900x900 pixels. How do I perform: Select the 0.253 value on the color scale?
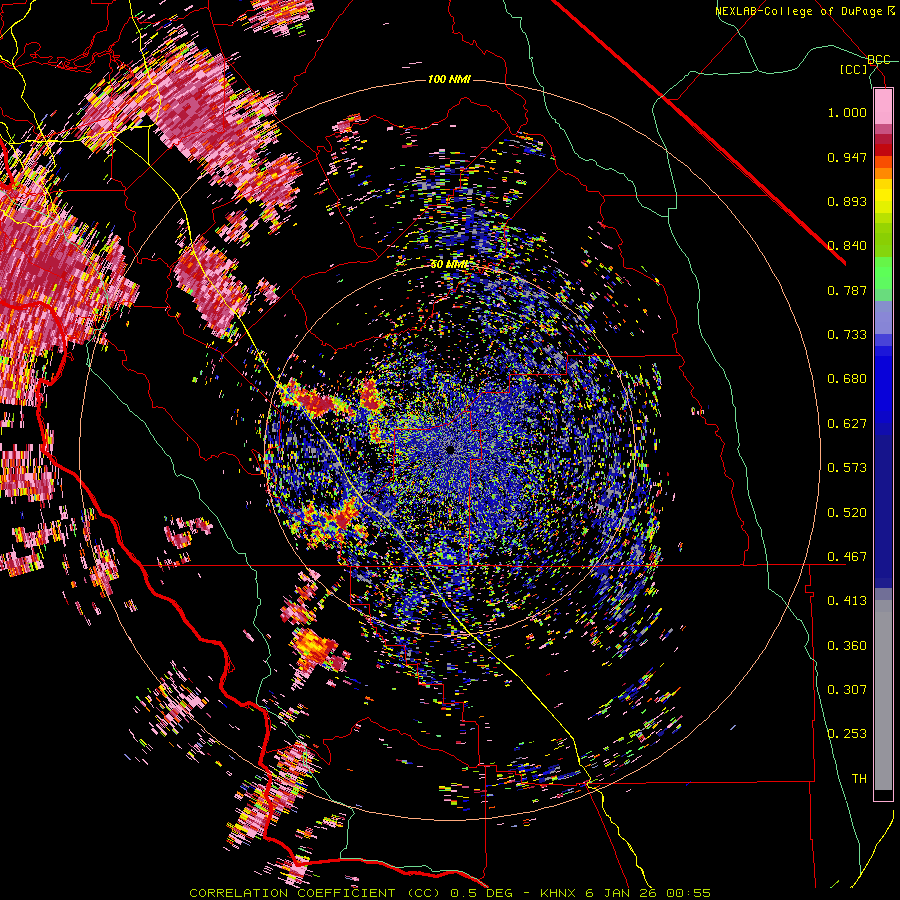tap(847, 734)
